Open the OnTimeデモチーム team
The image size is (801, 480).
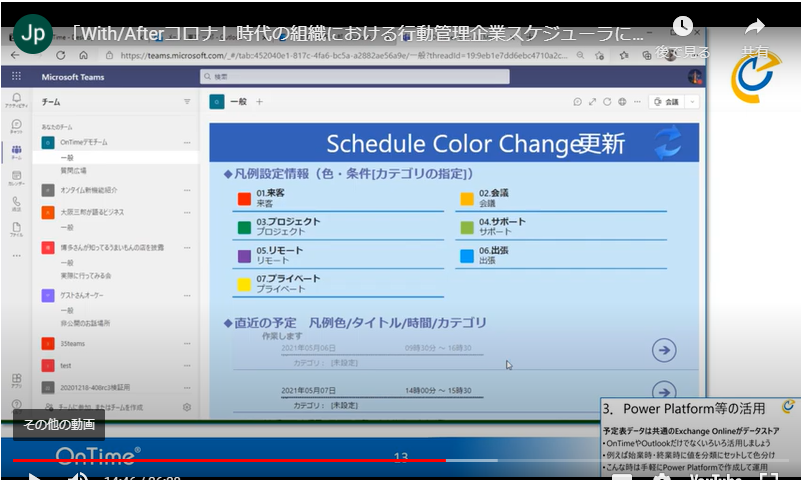tap(84, 142)
